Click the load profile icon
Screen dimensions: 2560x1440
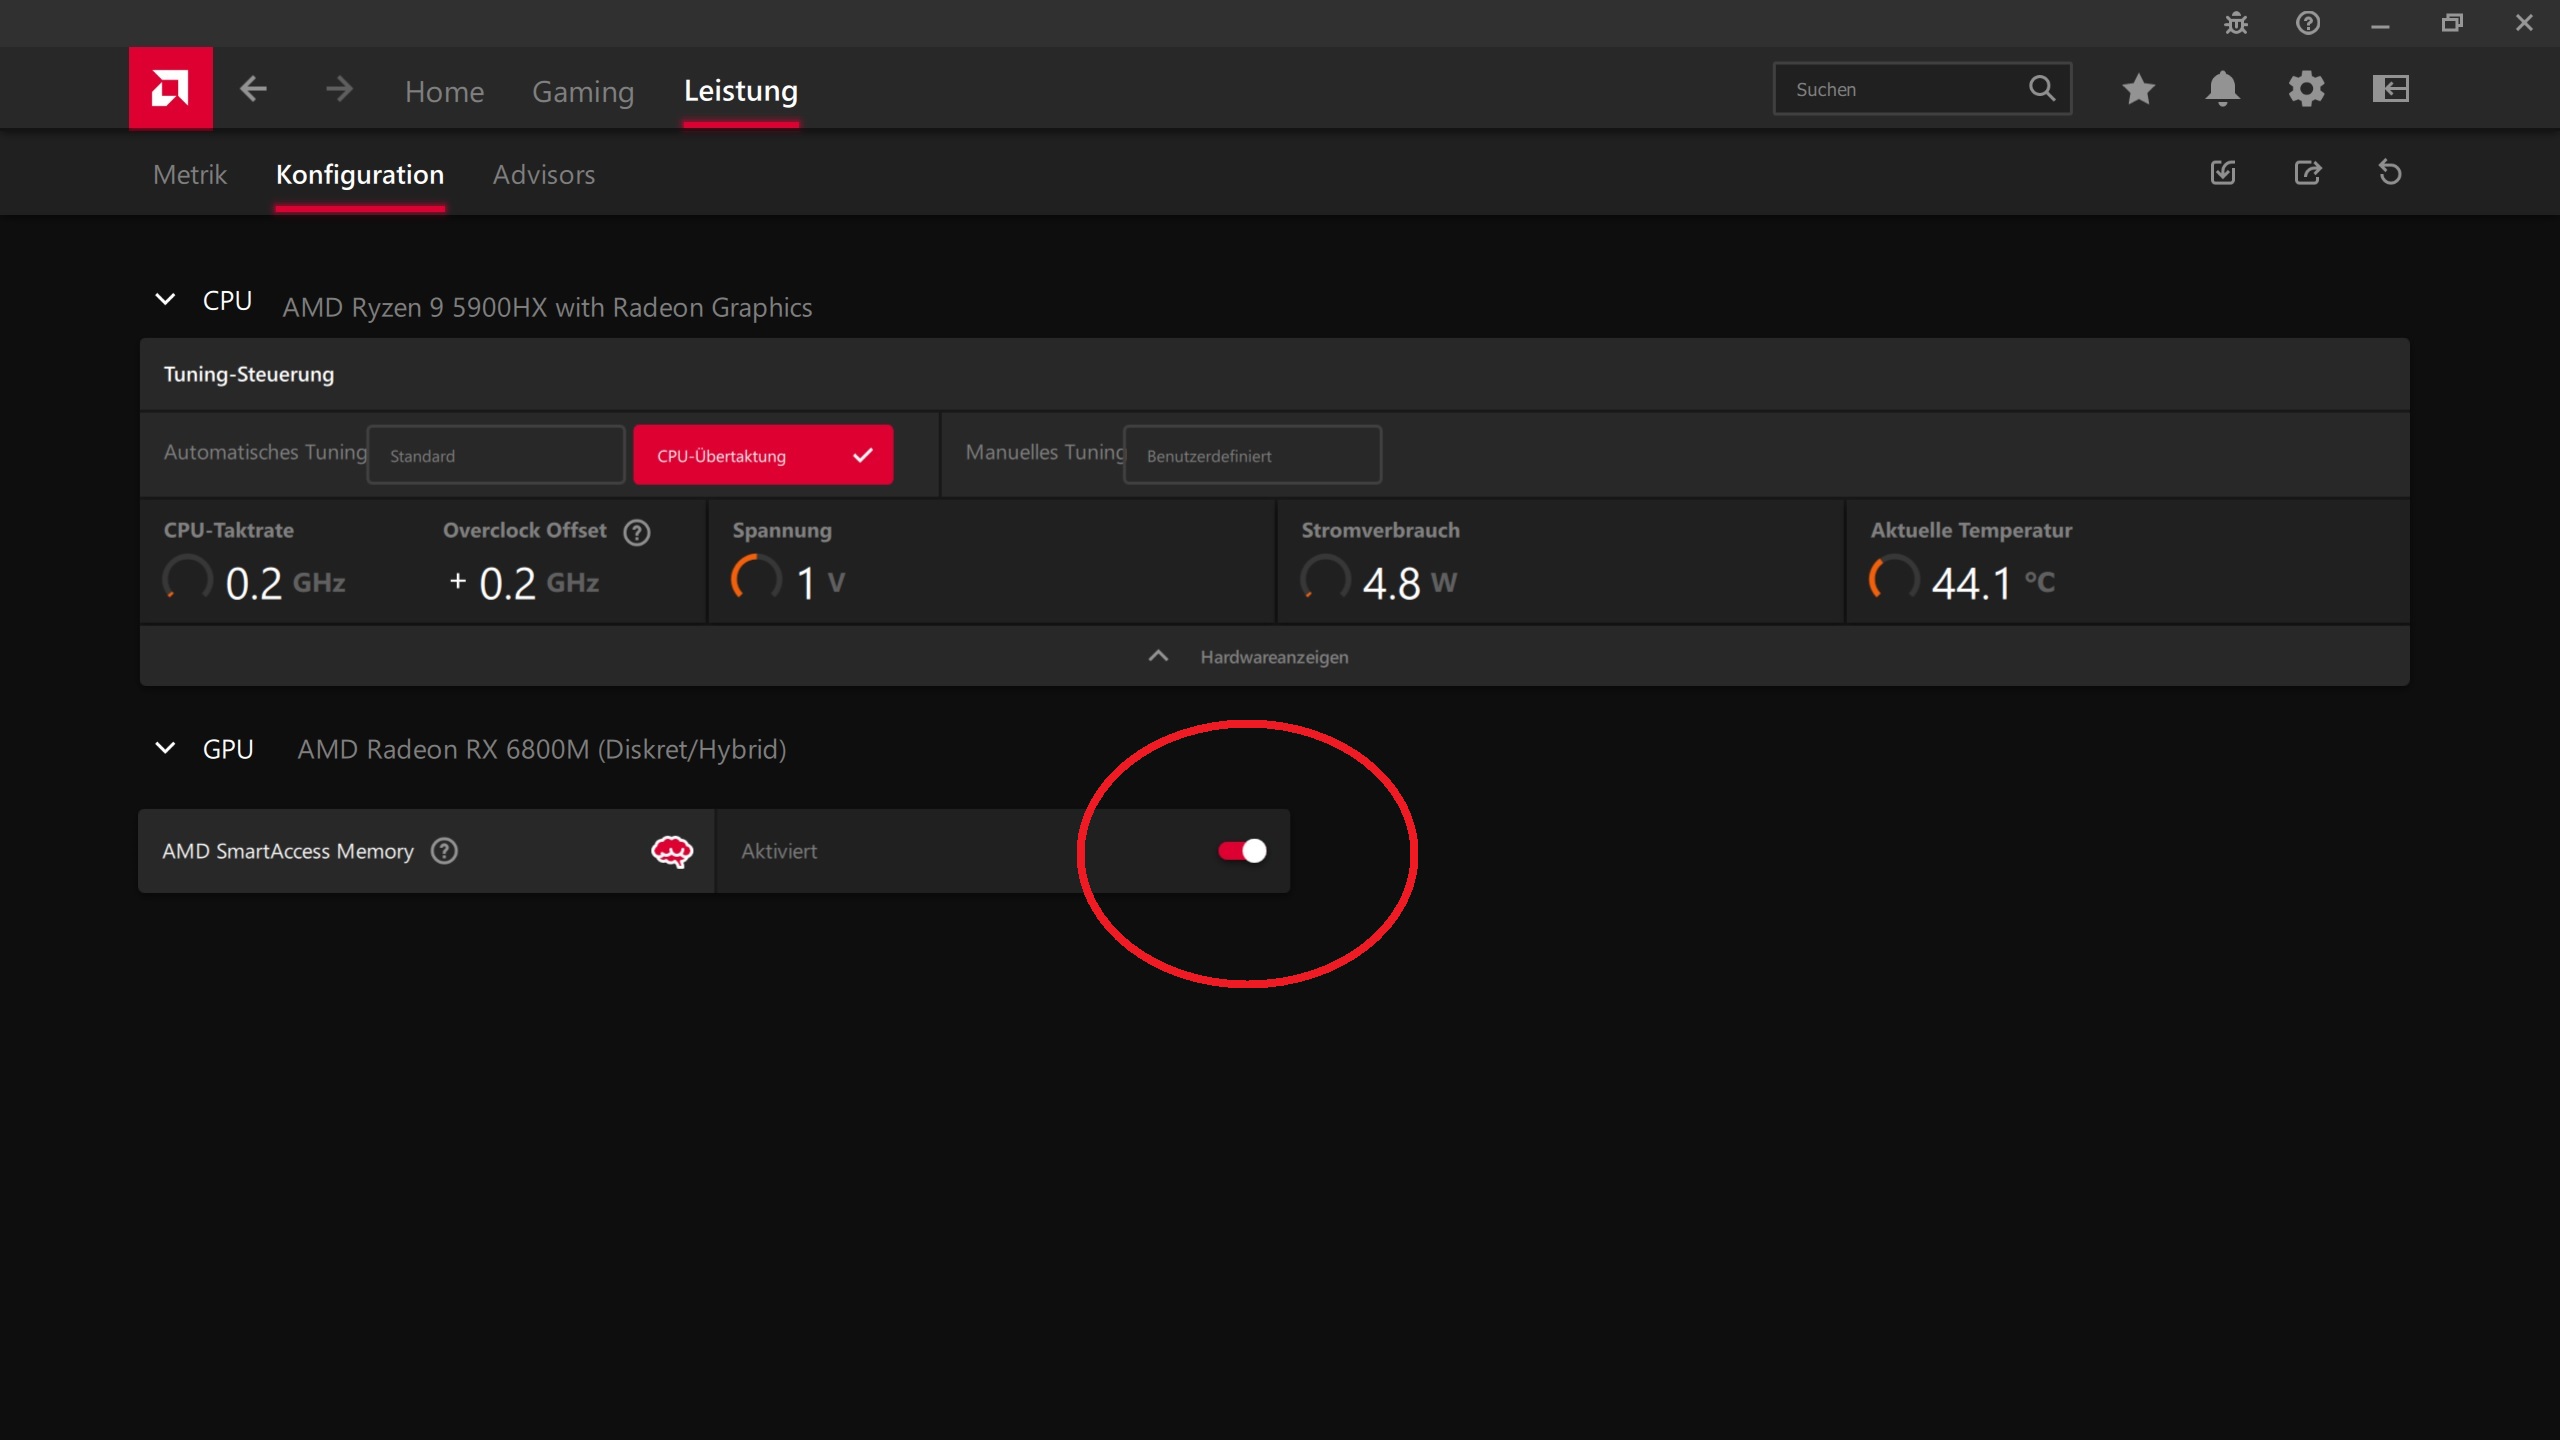pos(2222,173)
